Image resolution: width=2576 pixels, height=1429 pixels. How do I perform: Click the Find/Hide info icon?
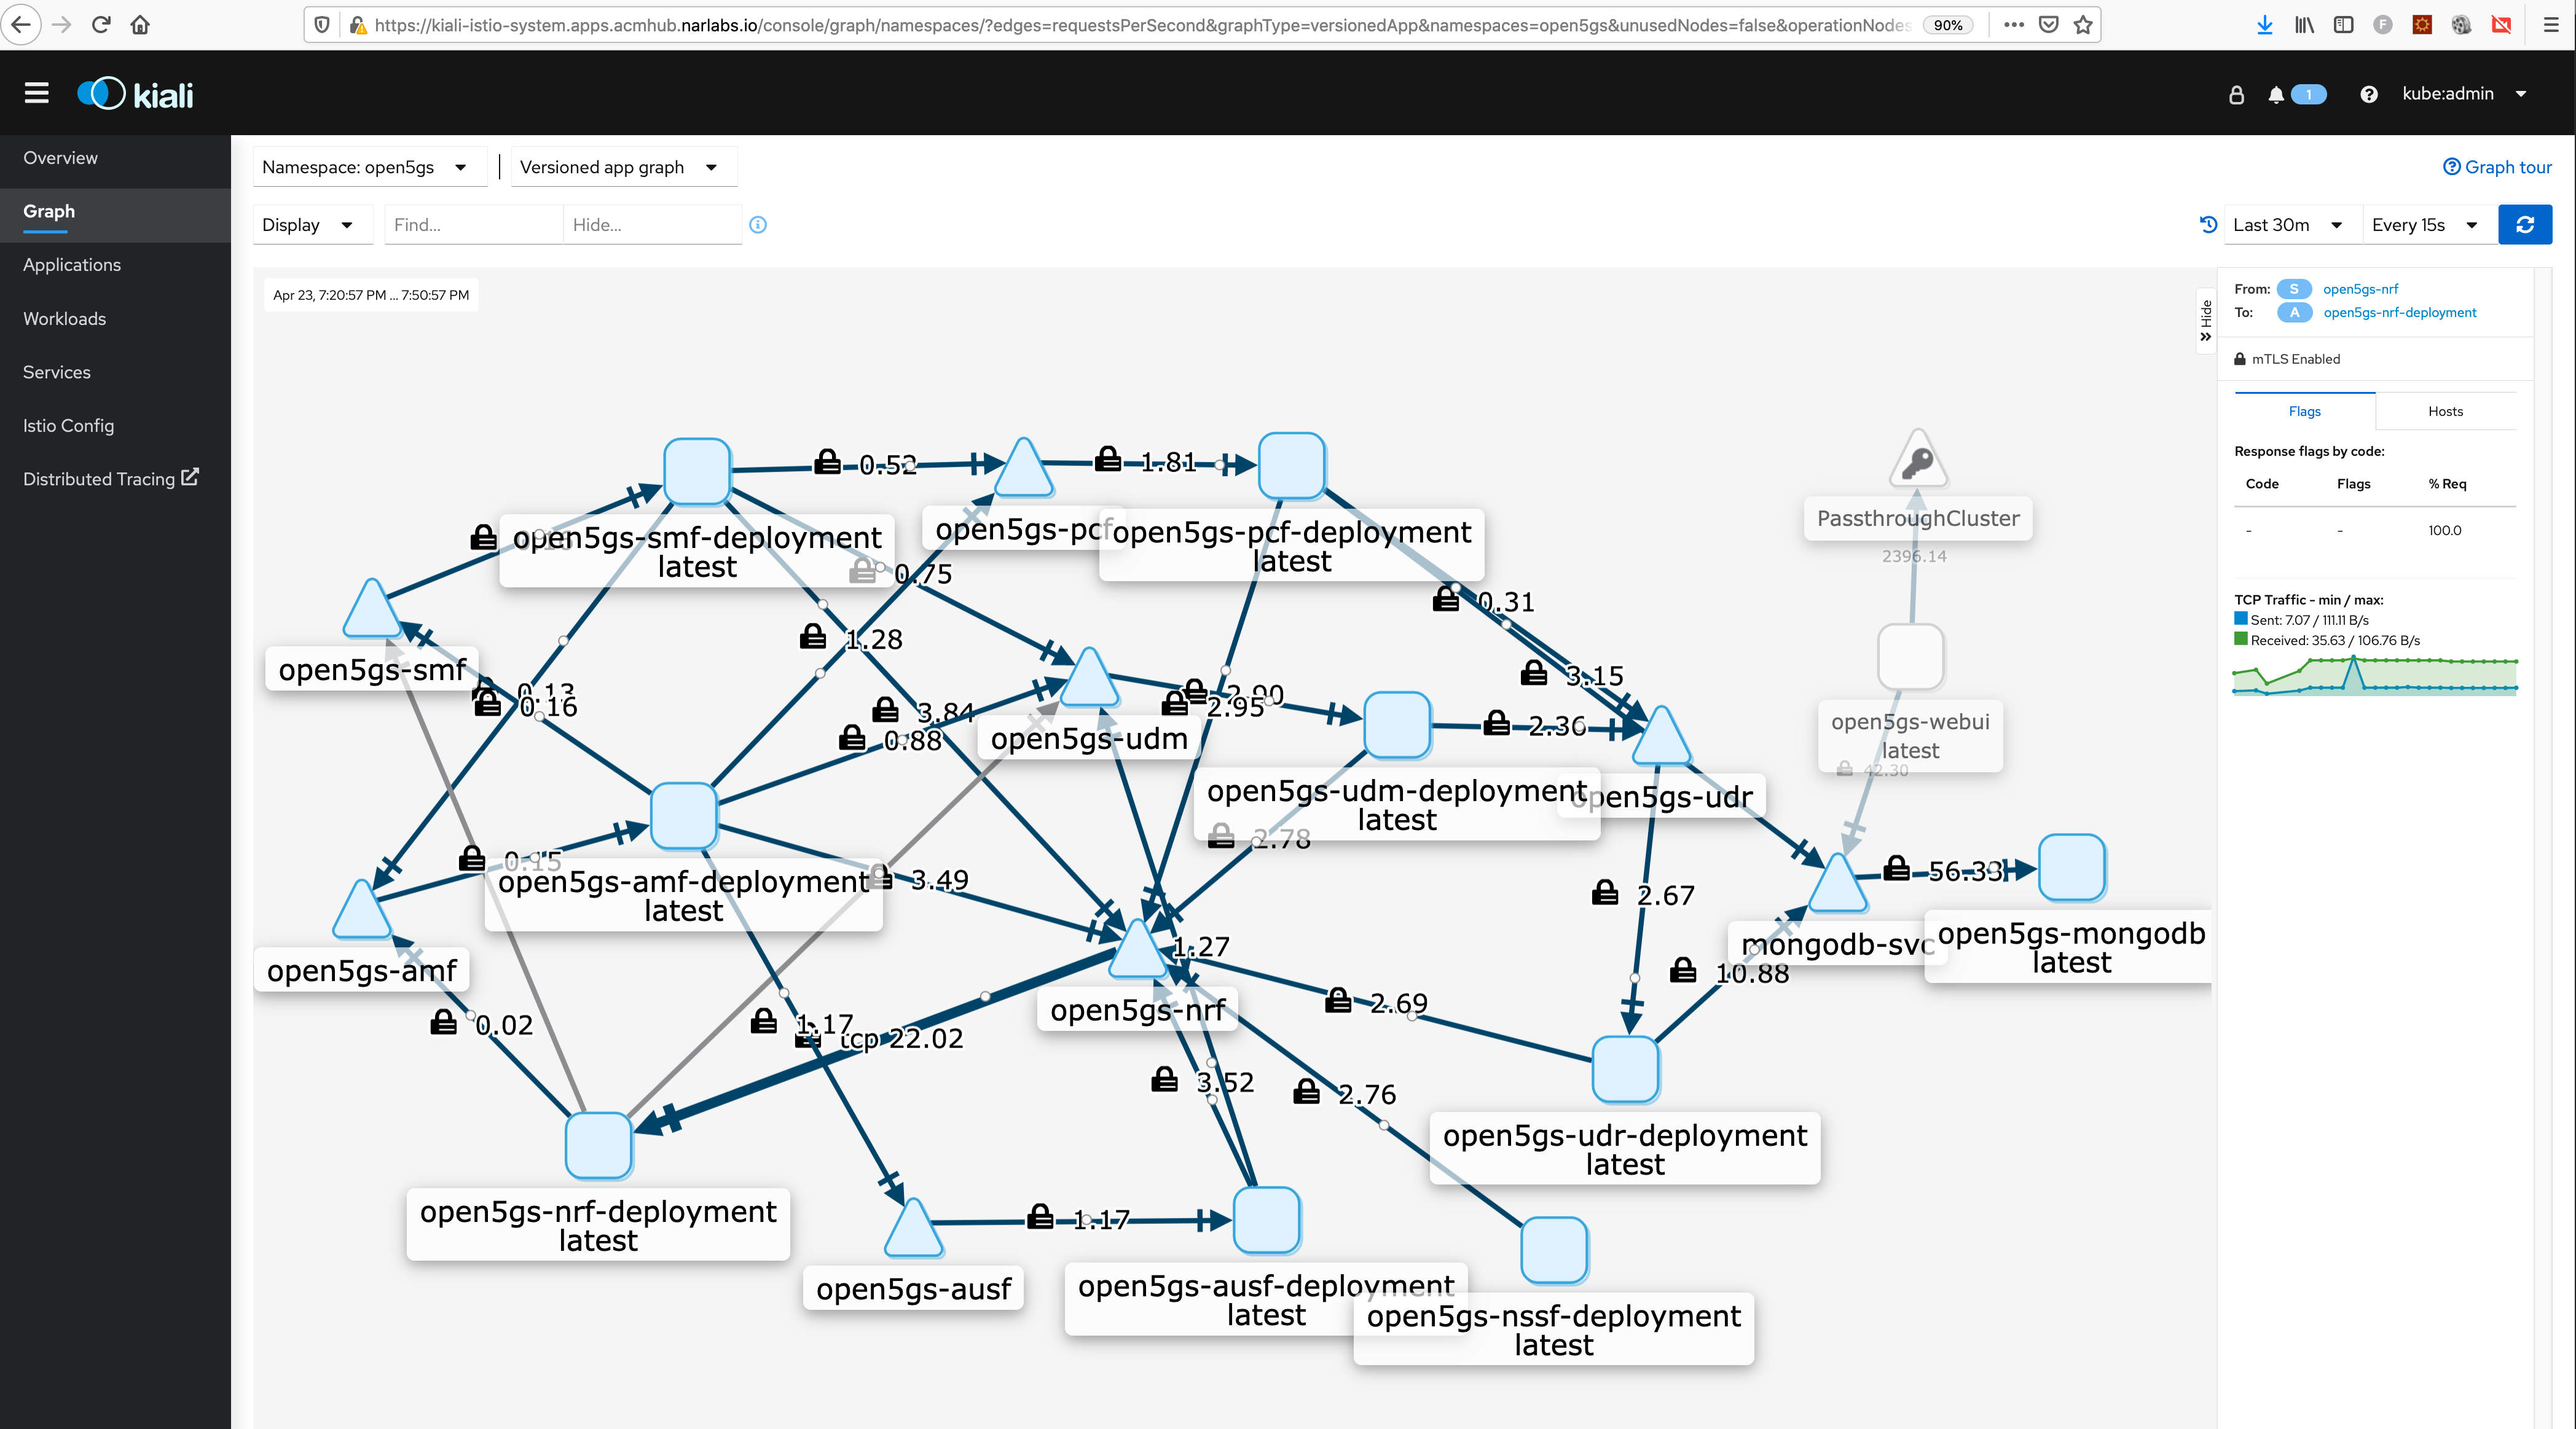pyautogui.click(x=758, y=225)
